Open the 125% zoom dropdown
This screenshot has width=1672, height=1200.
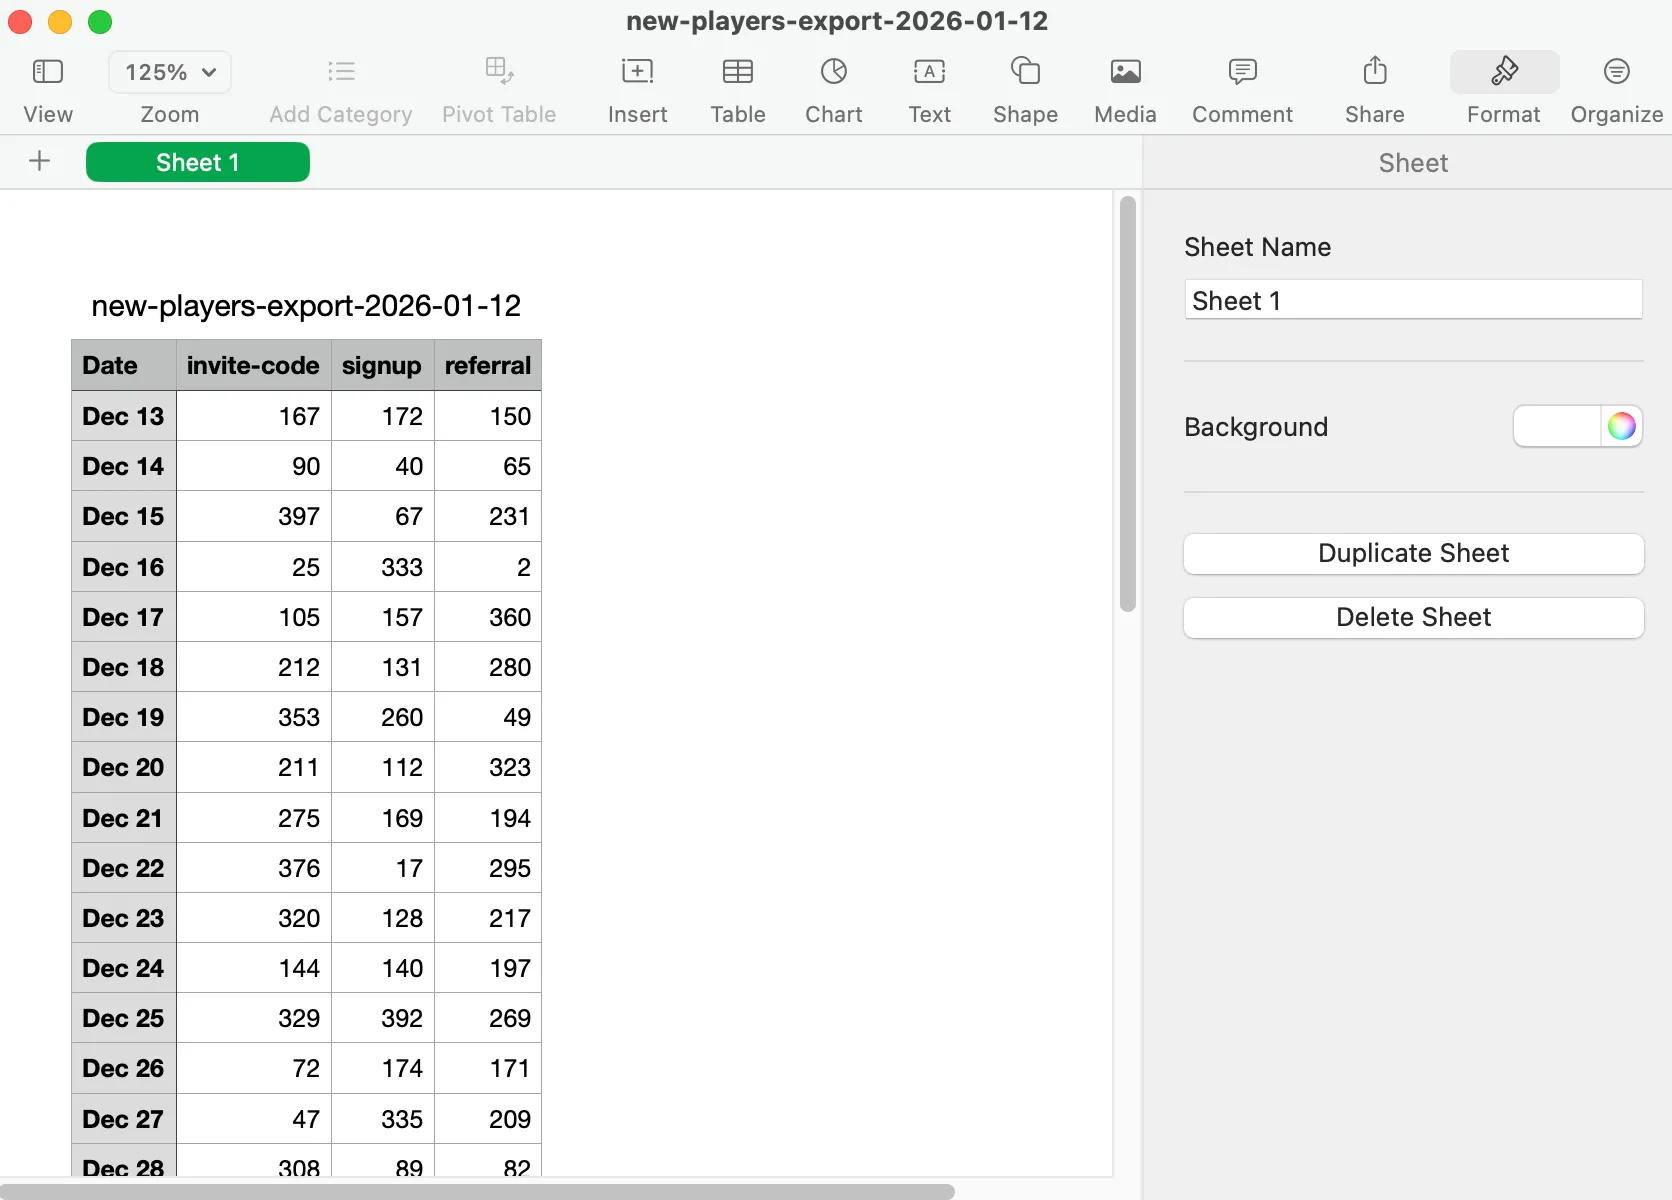(169, 71)
